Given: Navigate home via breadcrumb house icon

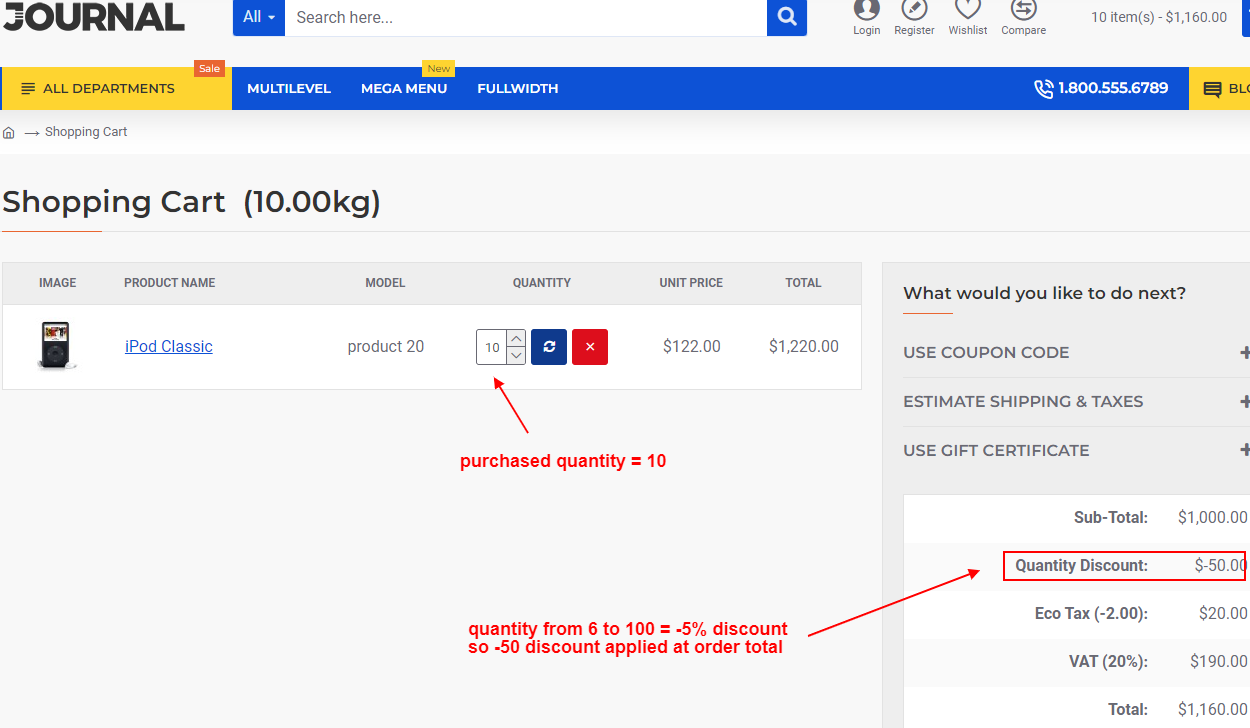Looking at the screenshot, I should (9, 131).
